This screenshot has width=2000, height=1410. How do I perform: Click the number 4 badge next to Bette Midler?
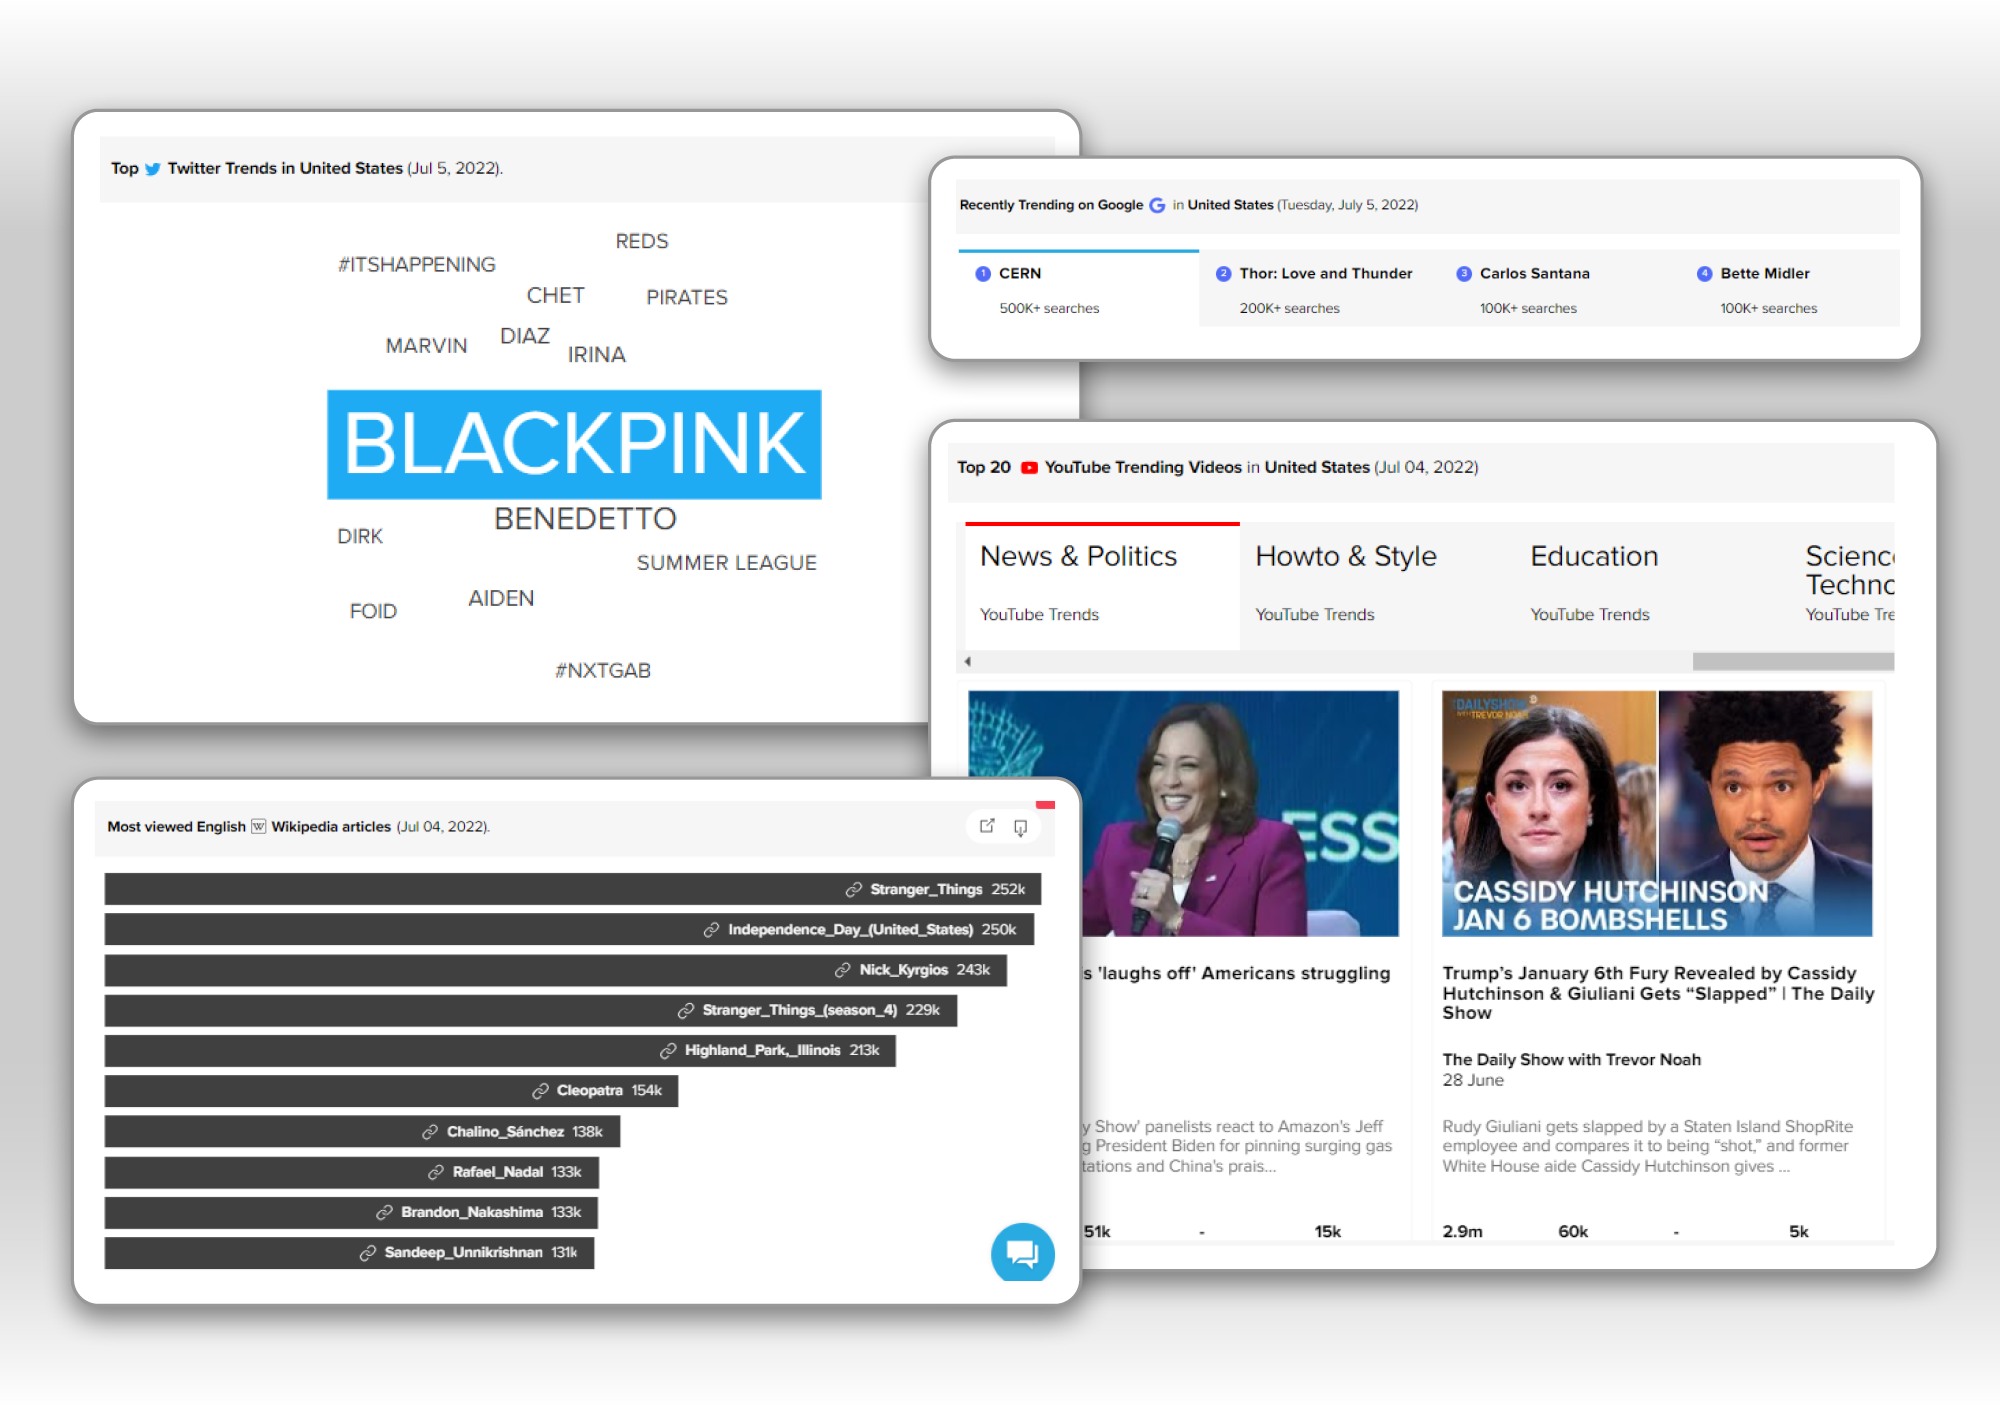(1704, 274)
